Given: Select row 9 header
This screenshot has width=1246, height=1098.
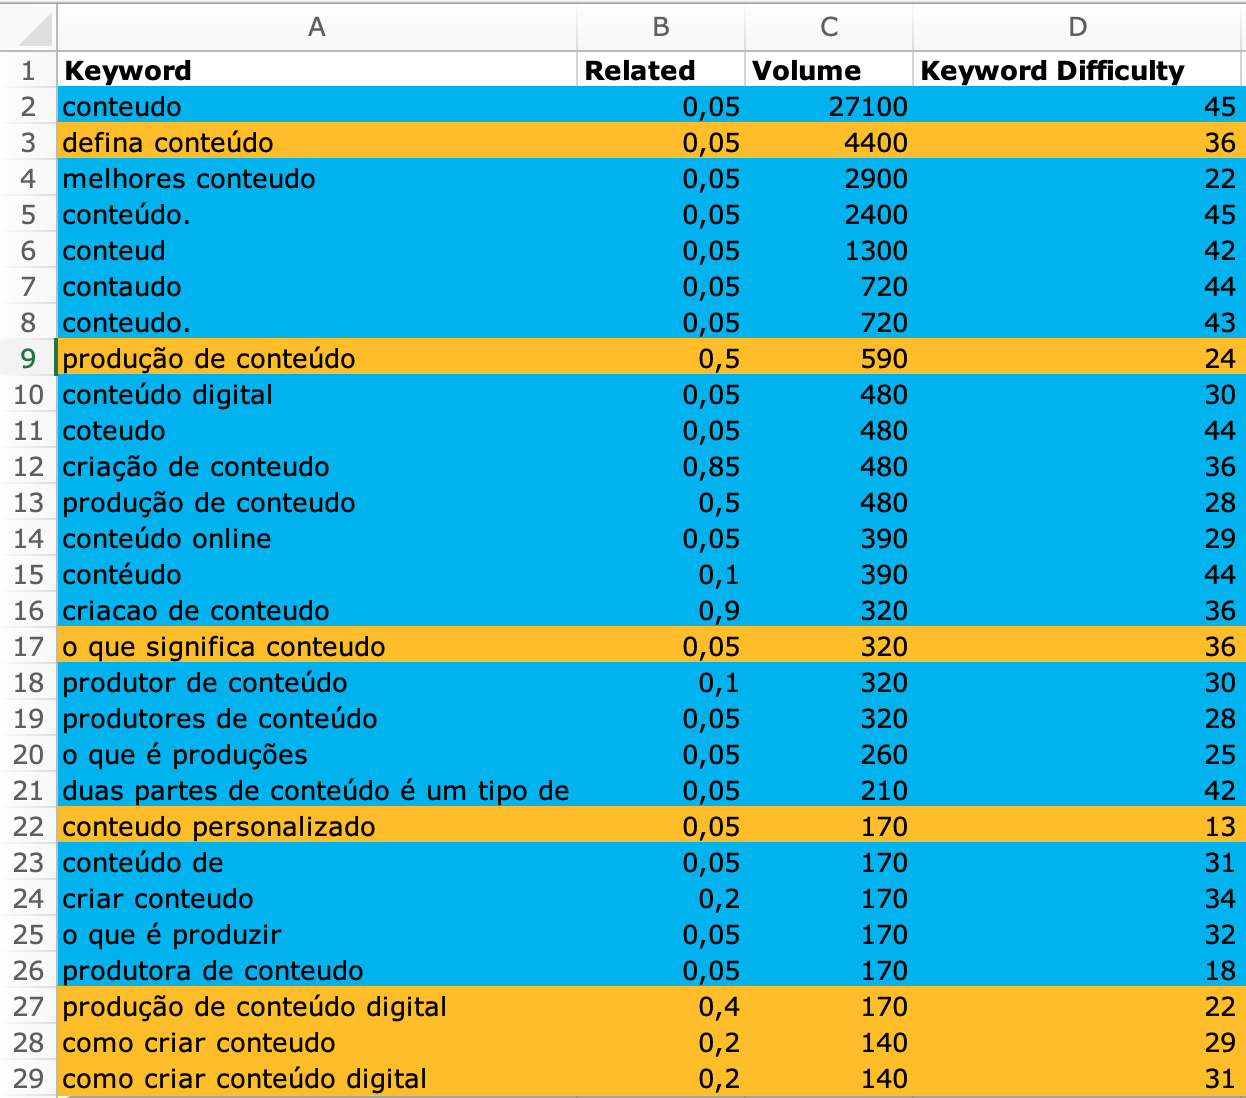Looking at the screenshot, I should (x=28, y=359).
